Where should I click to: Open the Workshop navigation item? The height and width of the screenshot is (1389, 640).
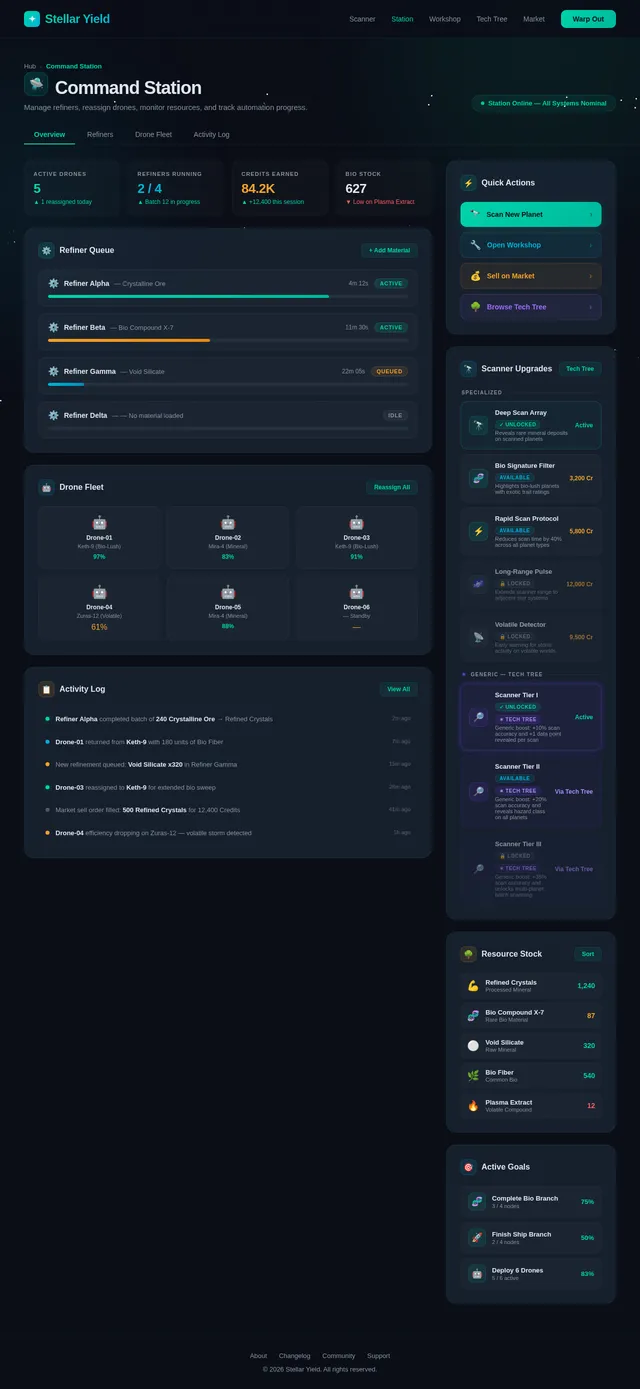(x=445, y=19)
